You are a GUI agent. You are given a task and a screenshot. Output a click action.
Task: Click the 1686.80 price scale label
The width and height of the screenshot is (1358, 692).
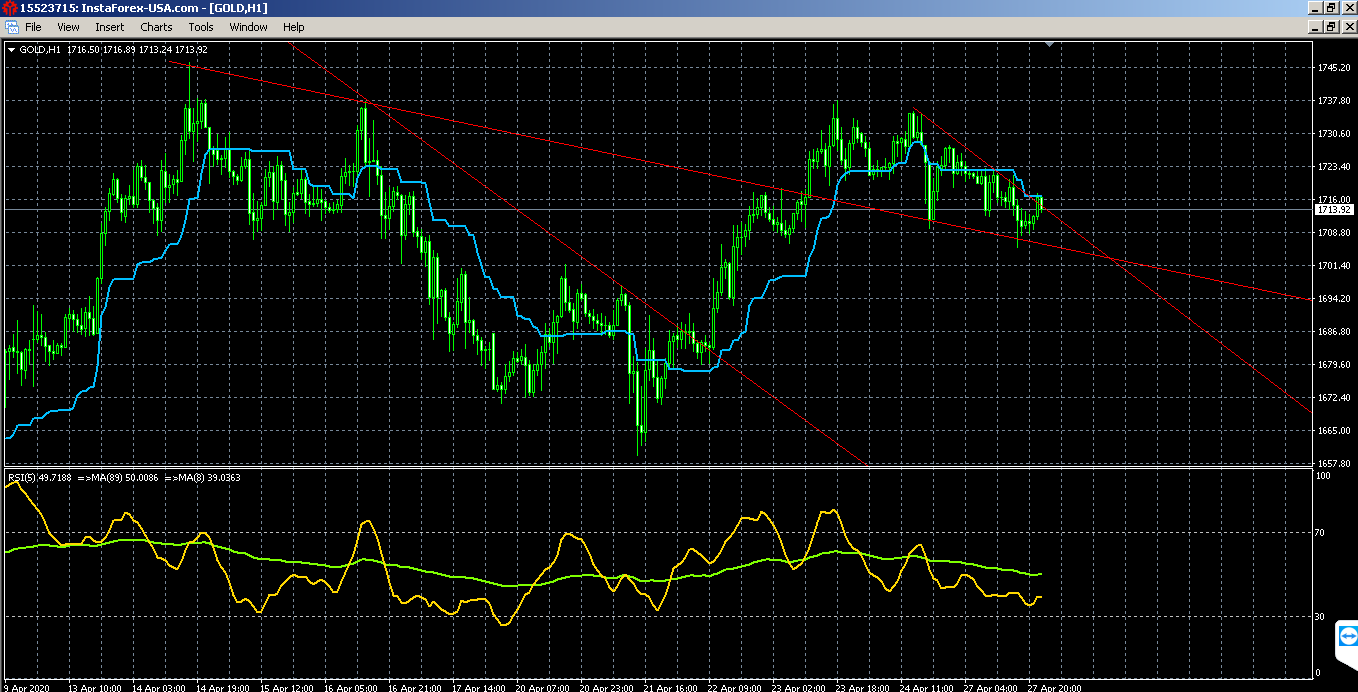(1334, 332)
